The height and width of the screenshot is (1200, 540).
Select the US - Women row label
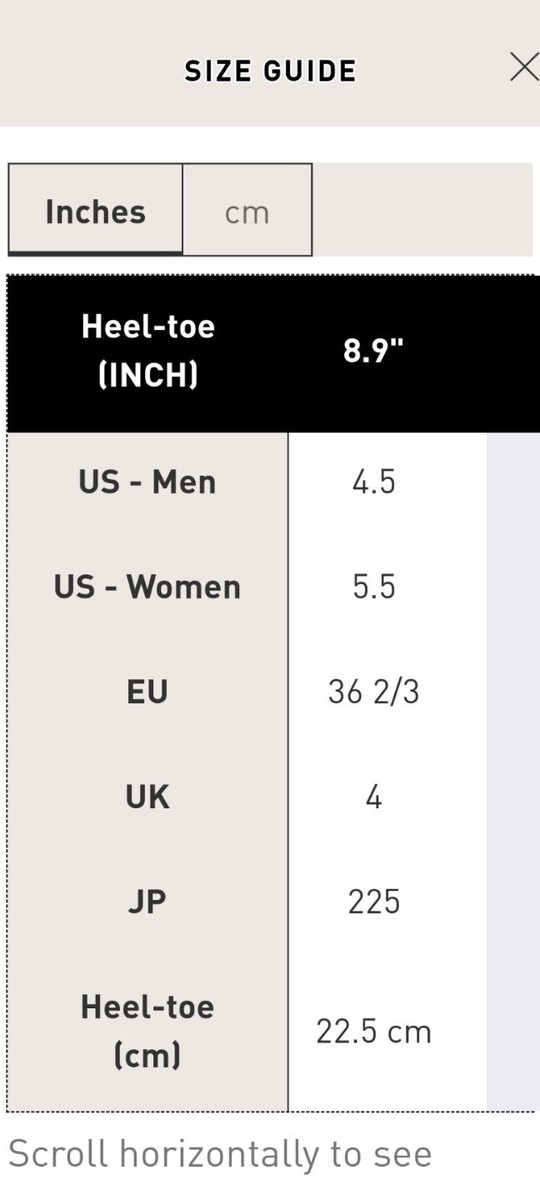[148, 587]
